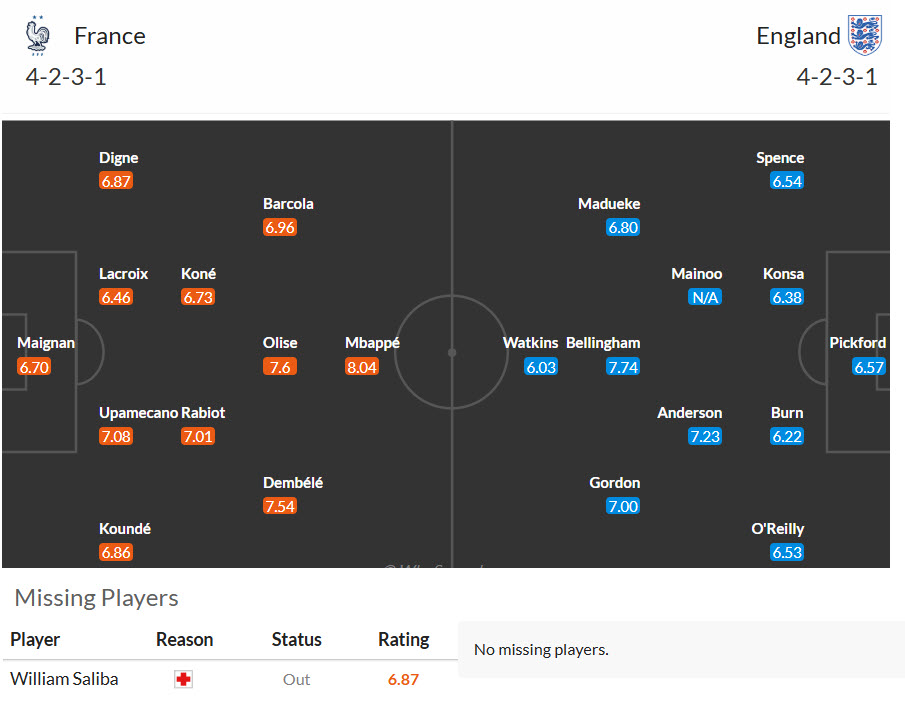Sort missing players by Status column

[297, 639]
